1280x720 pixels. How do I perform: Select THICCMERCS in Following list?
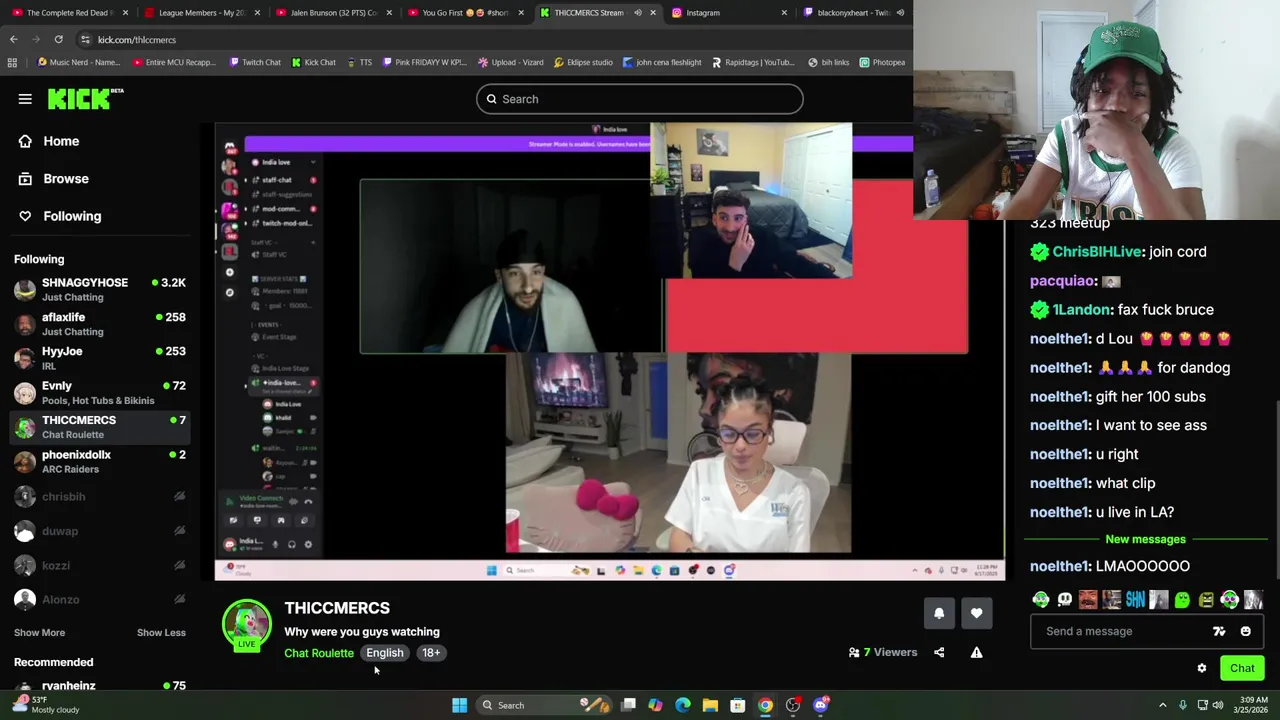[x=100, y=427]
